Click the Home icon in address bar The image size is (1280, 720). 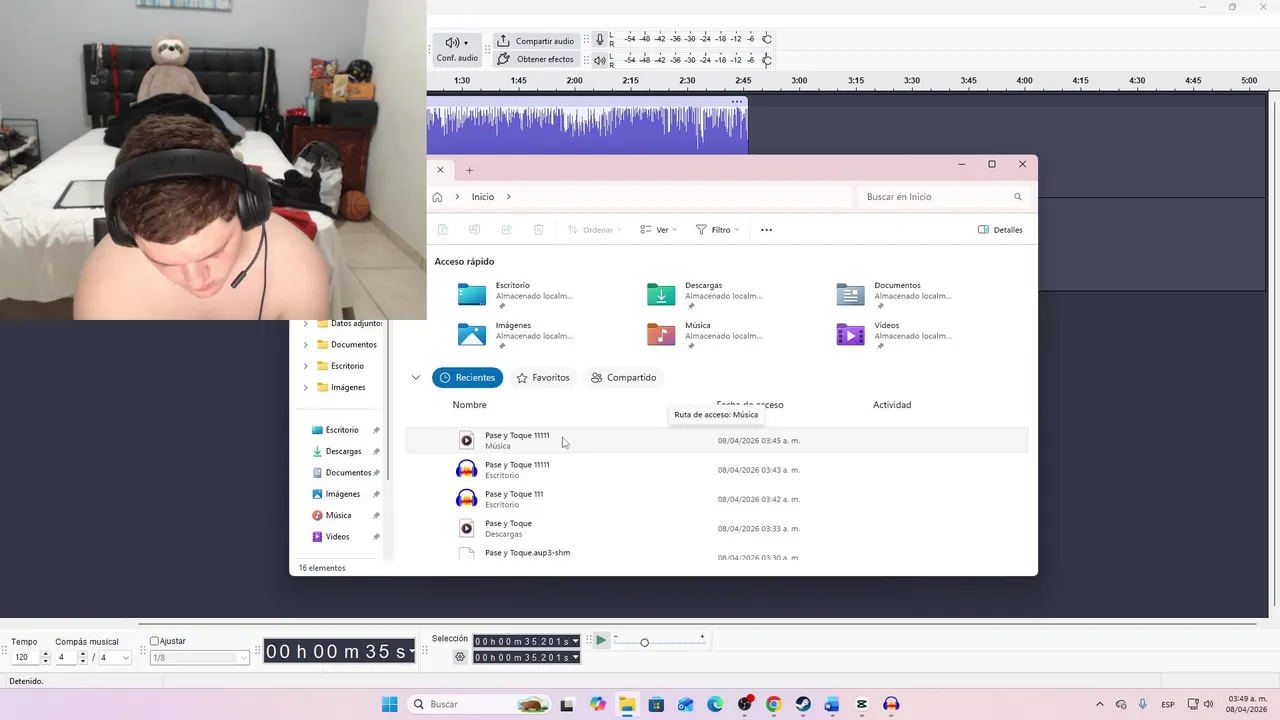tap(437, 197)
